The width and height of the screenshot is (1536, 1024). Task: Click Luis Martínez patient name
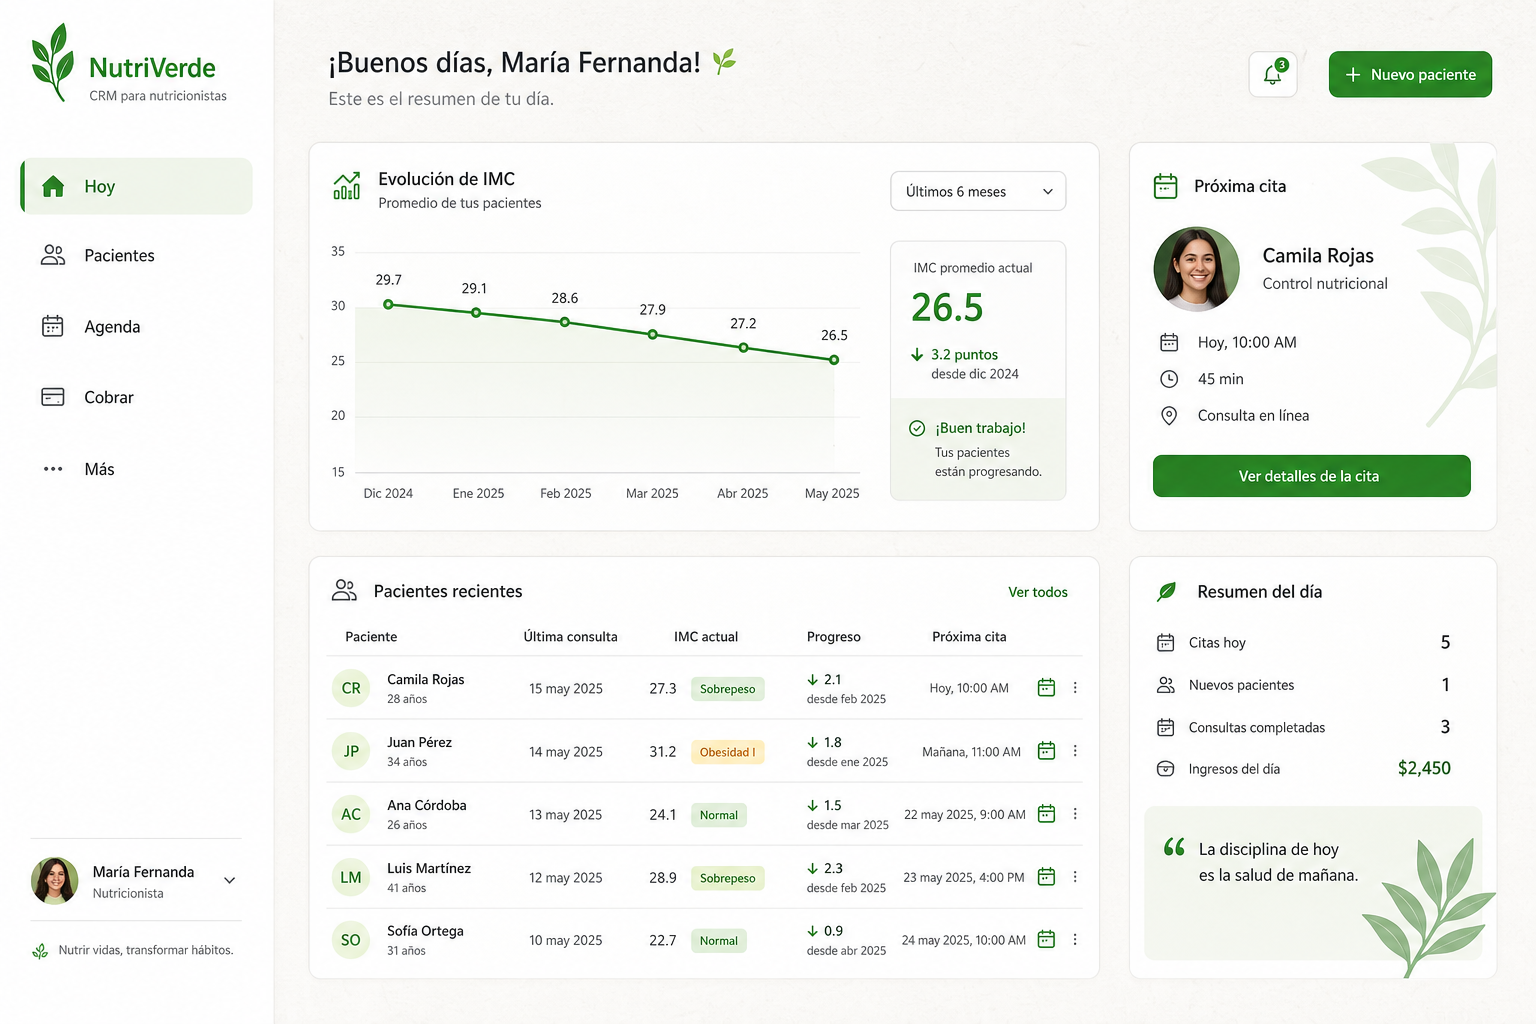(429, 868)
